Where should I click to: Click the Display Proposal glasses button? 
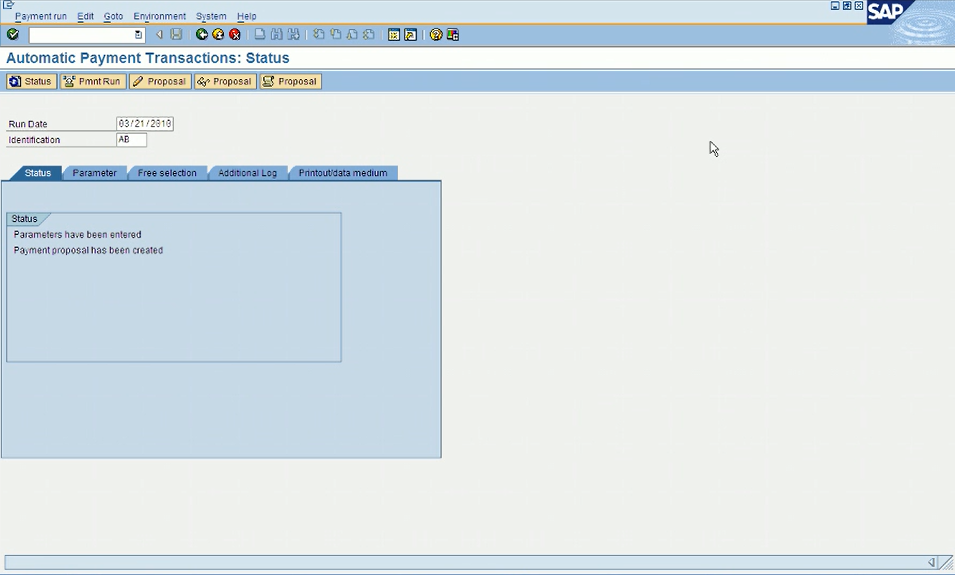(x=225, y=82)
